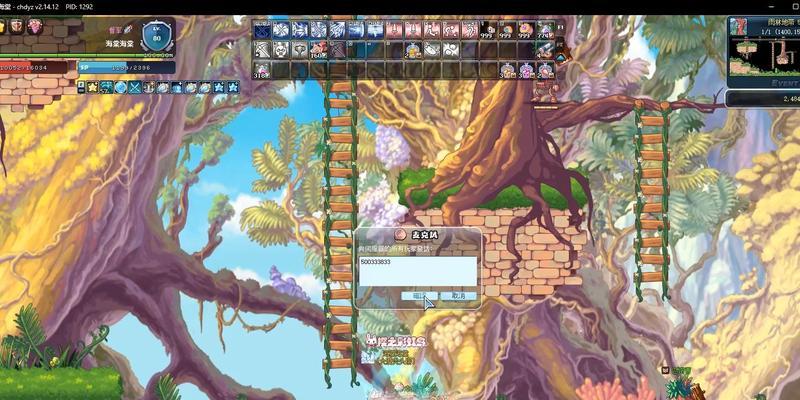800x400 pixels.
Task: Select the silver sword skill starting the second hotbar row
Action: (x=262, y=49)
